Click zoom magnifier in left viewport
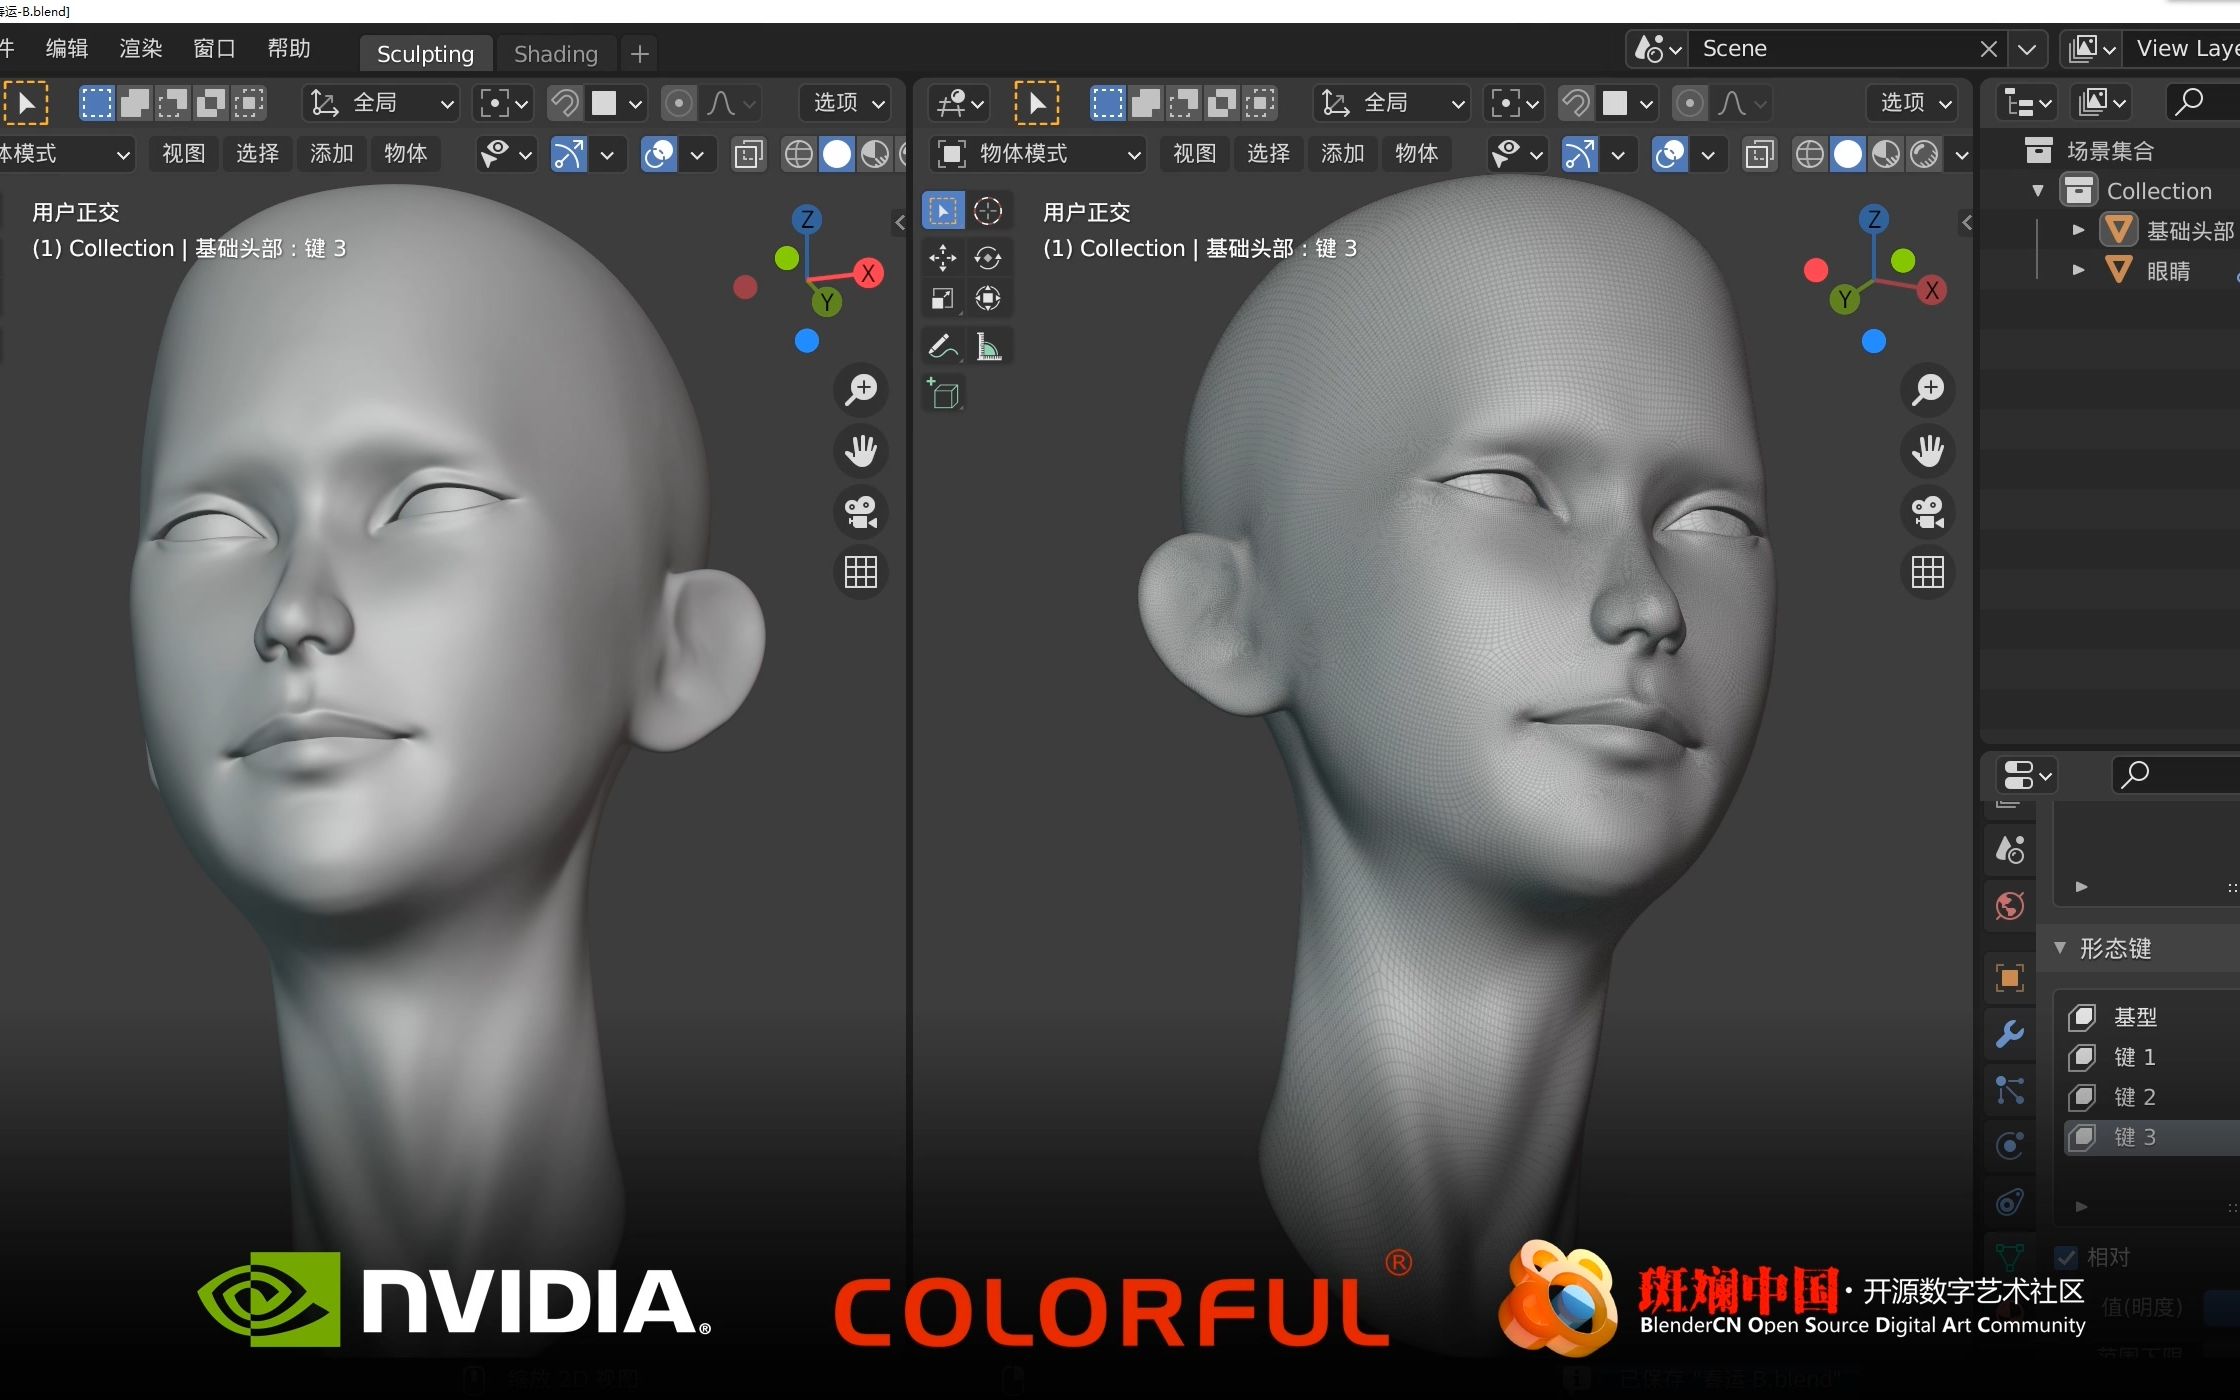The height and width of the screenshot is (1400, 2240). (x=861, y=389)
